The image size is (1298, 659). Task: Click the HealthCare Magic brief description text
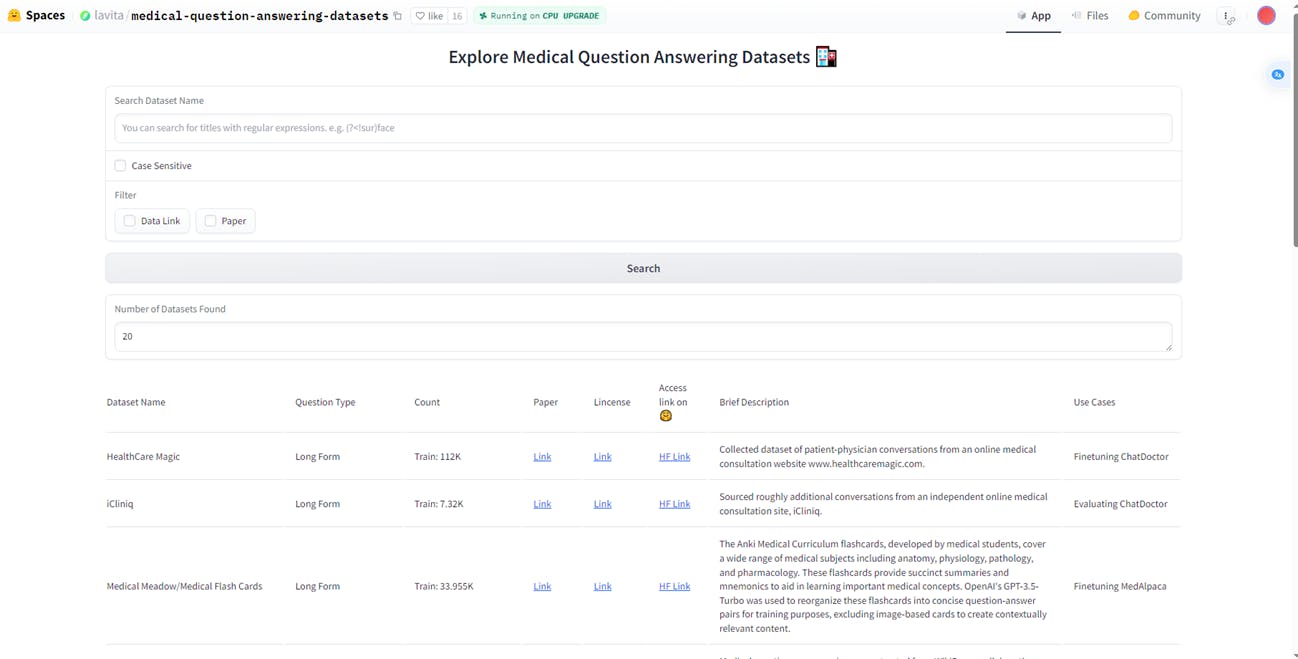click(877, 457)
